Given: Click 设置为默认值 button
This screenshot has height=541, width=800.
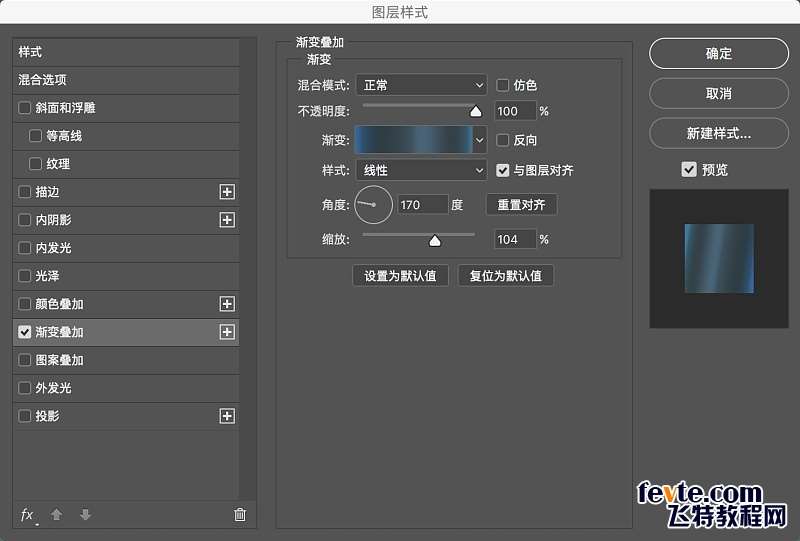Looking at the screenshot, I should pos(401,276).
